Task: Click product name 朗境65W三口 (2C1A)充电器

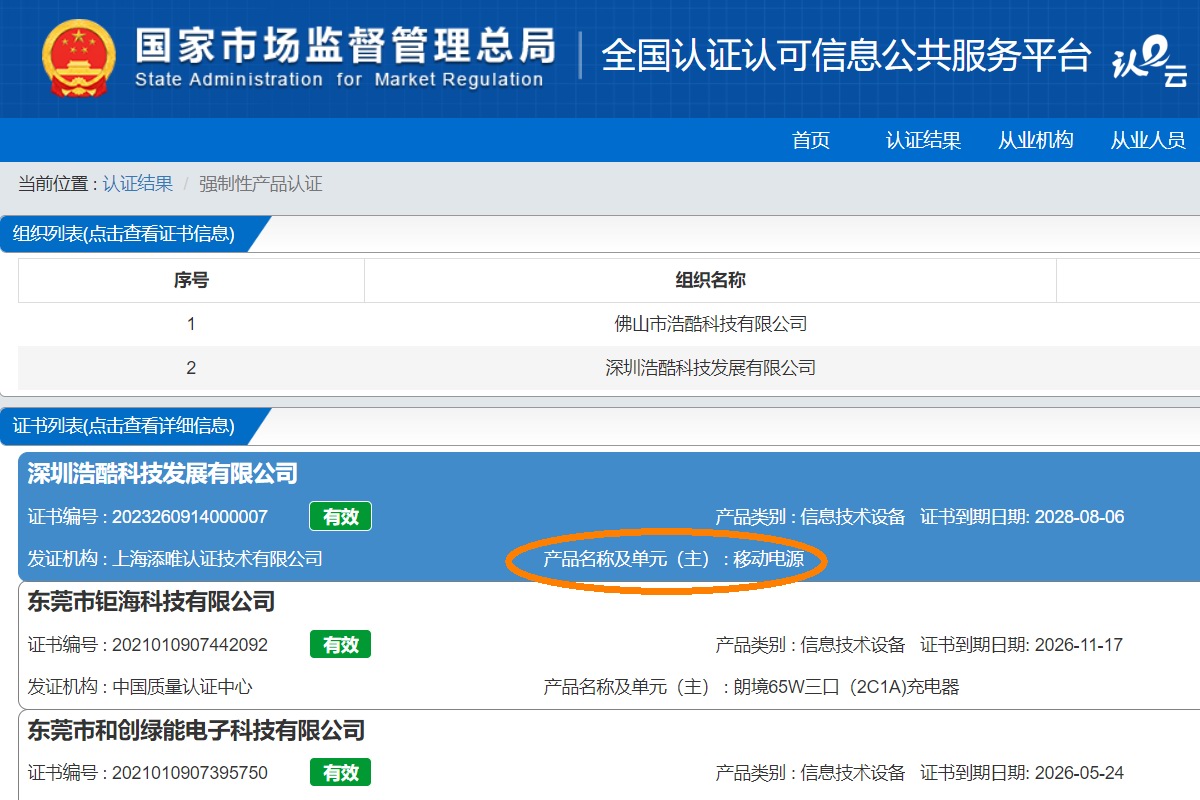Action: coord(846,687)
